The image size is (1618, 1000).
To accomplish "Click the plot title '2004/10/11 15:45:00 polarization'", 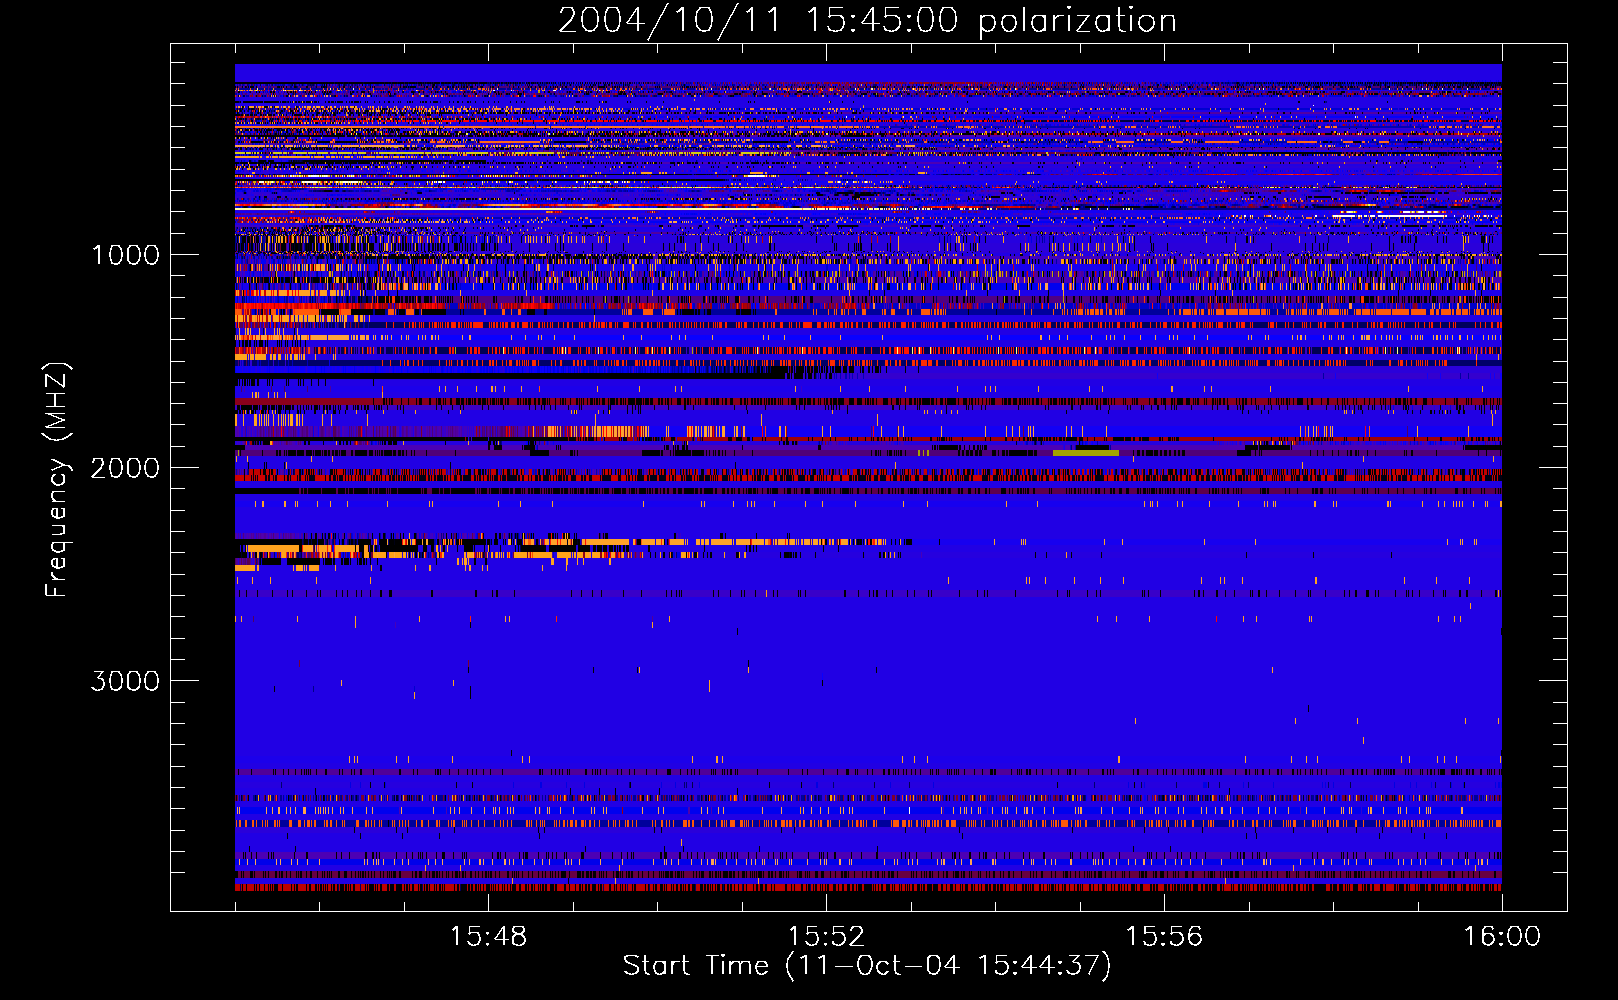I will pyautogui.click(x=867, y=20).
